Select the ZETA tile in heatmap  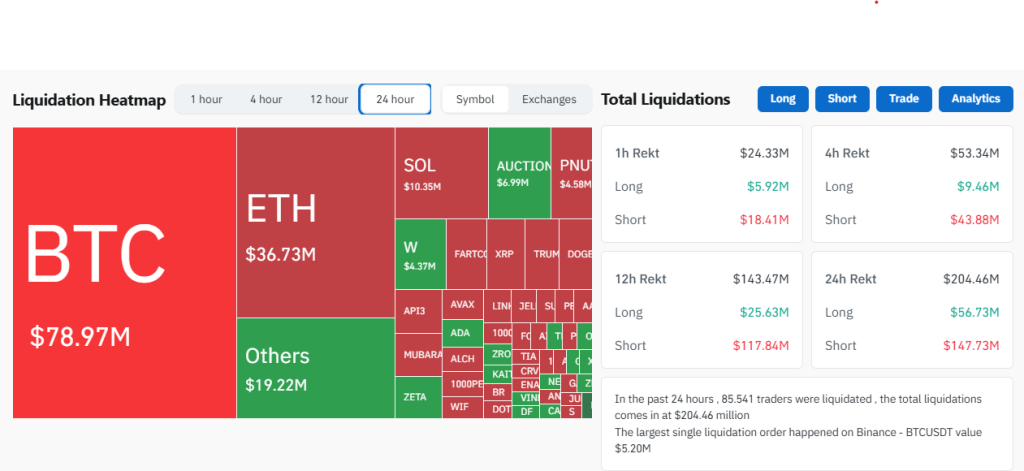[419, 396]
